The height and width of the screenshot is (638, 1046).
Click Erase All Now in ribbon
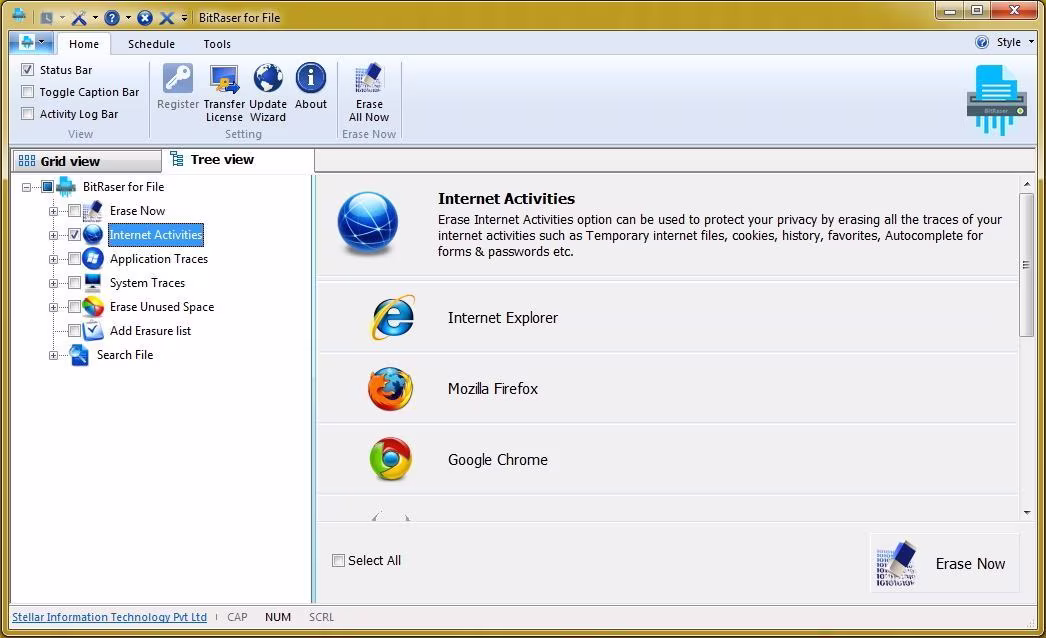click(x=369, y=92)
